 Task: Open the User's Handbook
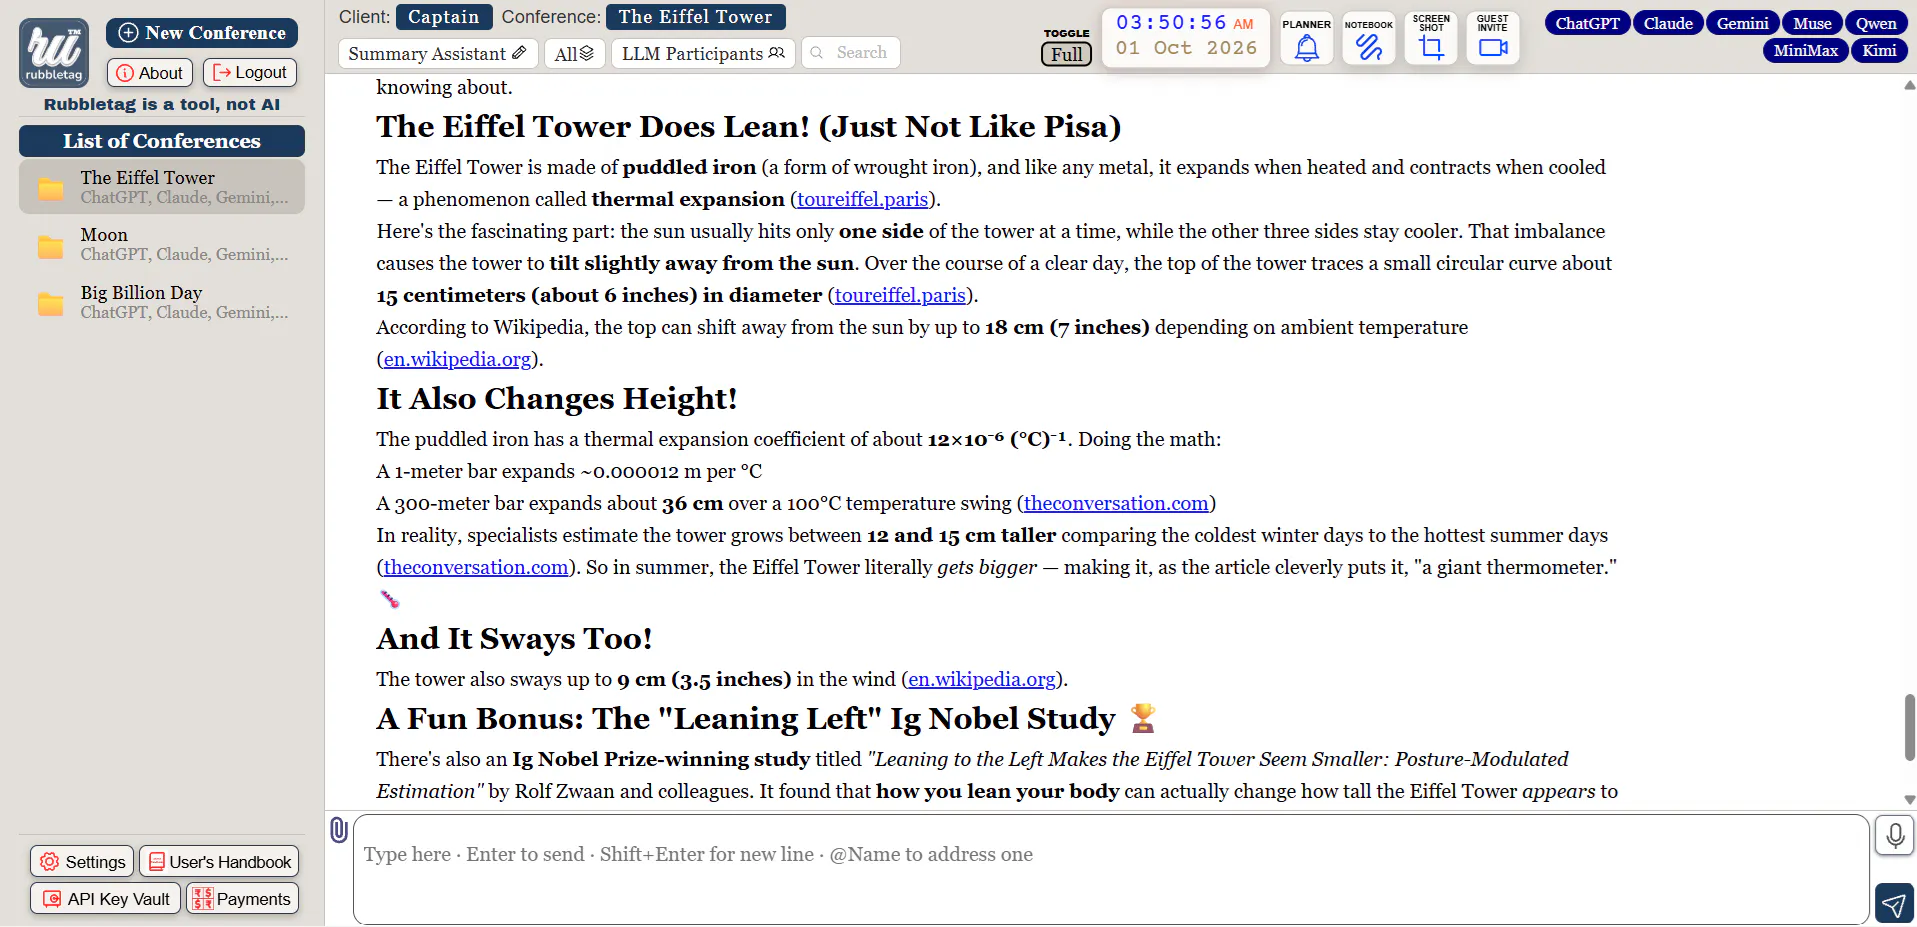[219, 862]
